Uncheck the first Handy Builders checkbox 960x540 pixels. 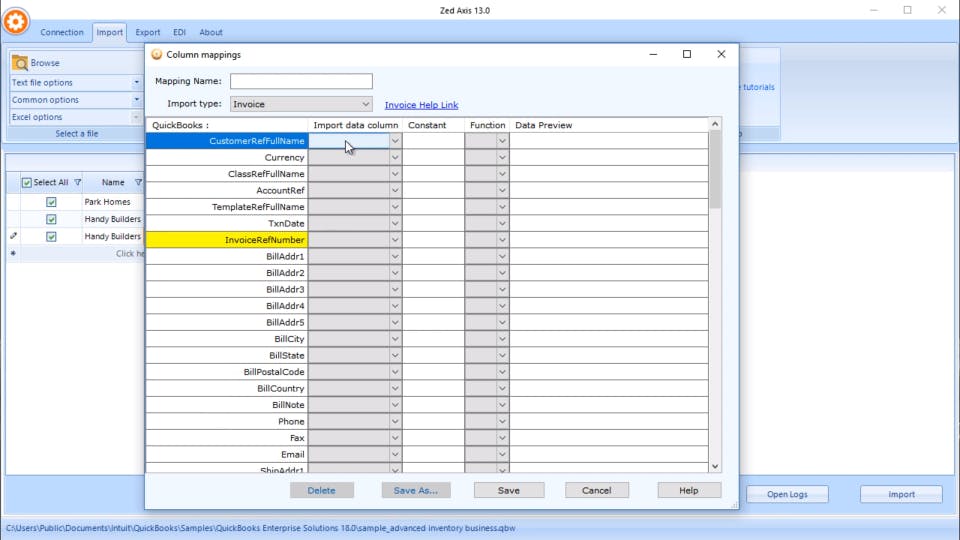(51, 219)
